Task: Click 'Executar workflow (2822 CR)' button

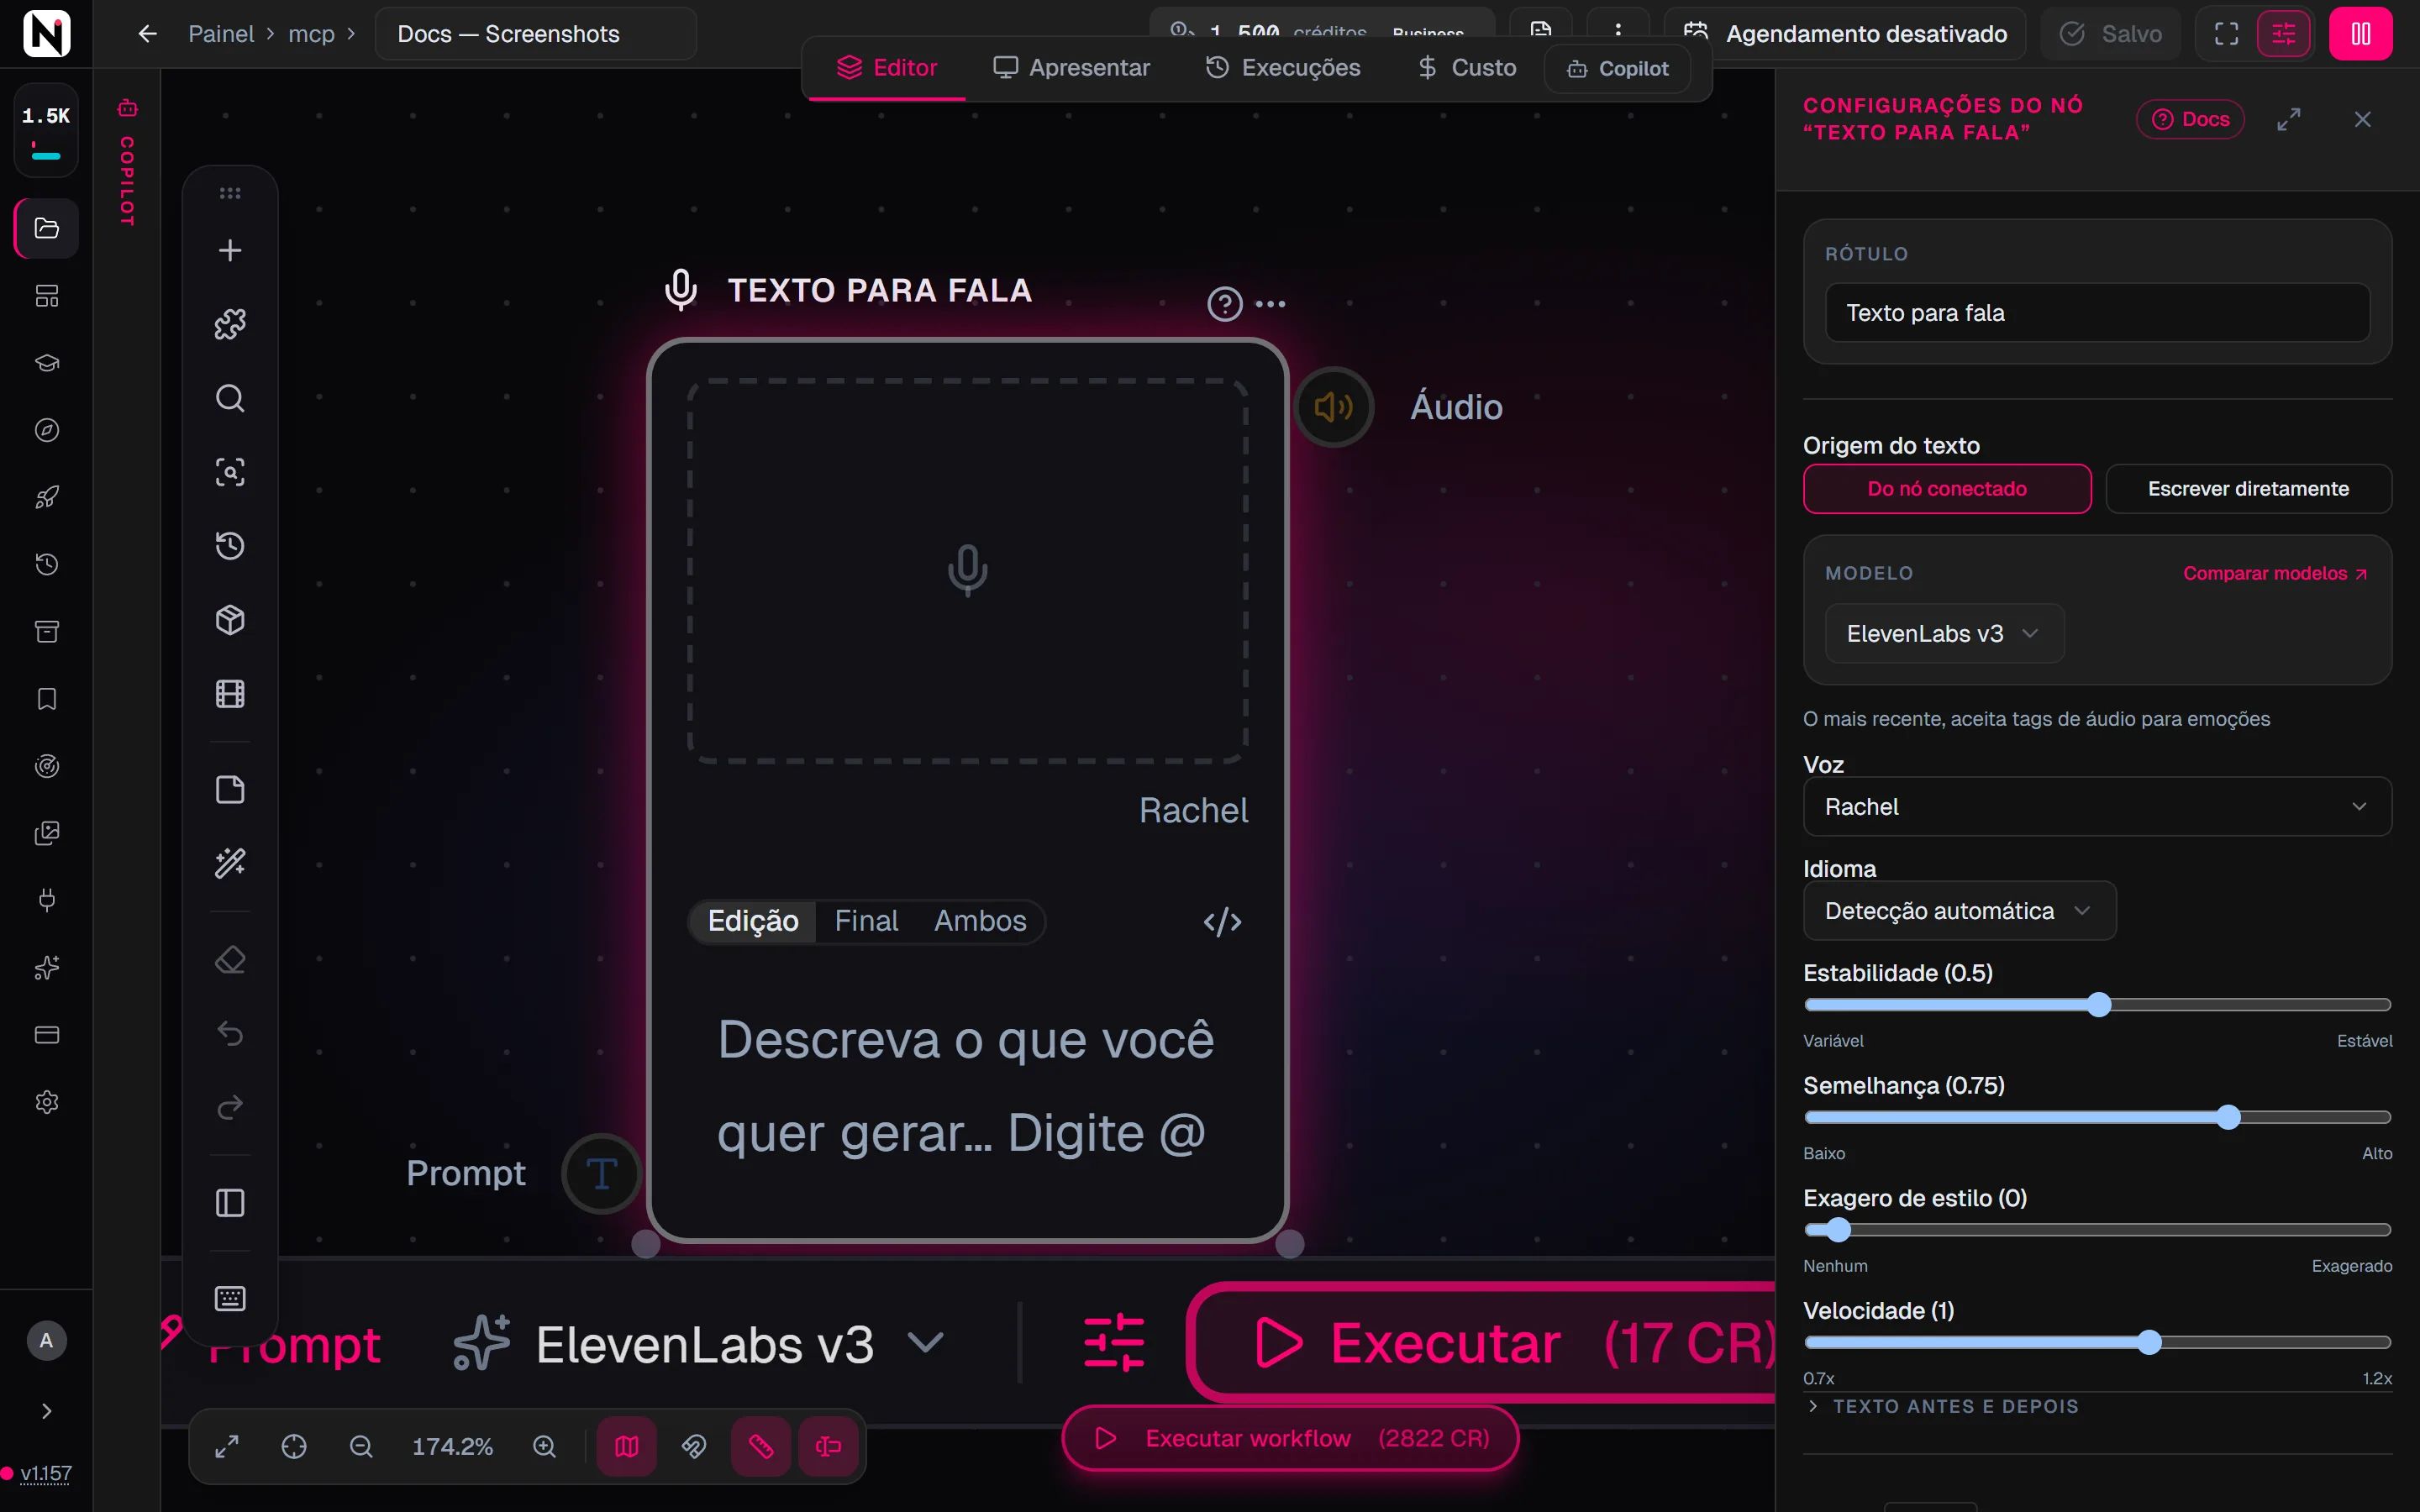Action: (x=1290, y=1438)
